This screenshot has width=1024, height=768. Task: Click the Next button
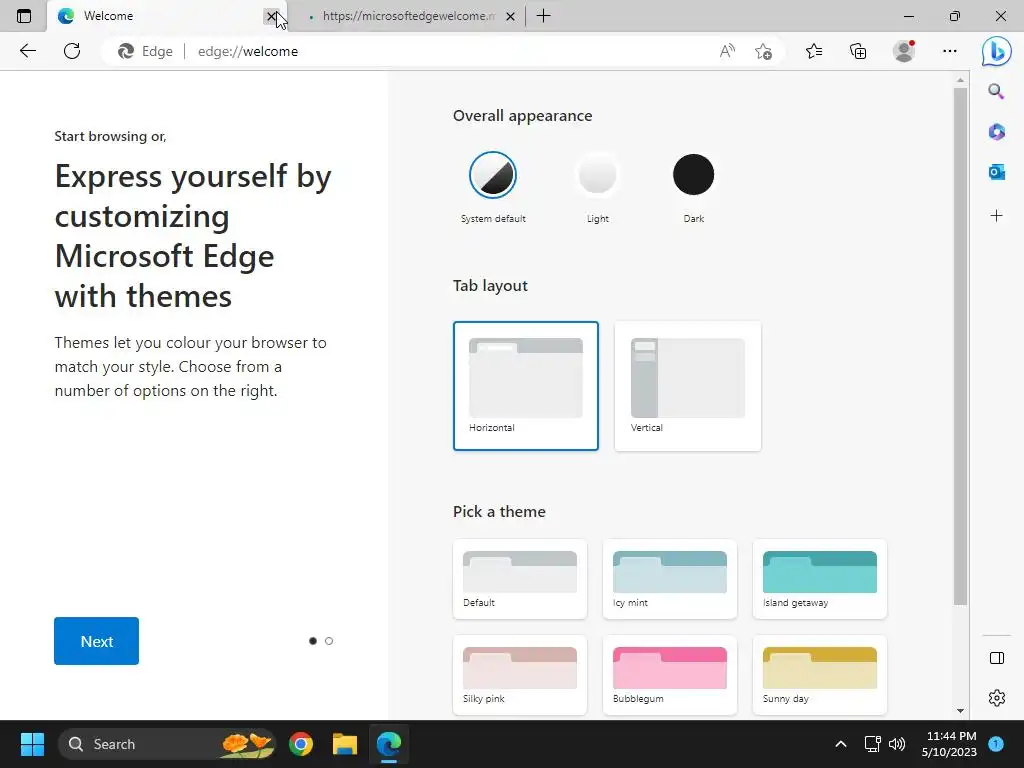97,641
